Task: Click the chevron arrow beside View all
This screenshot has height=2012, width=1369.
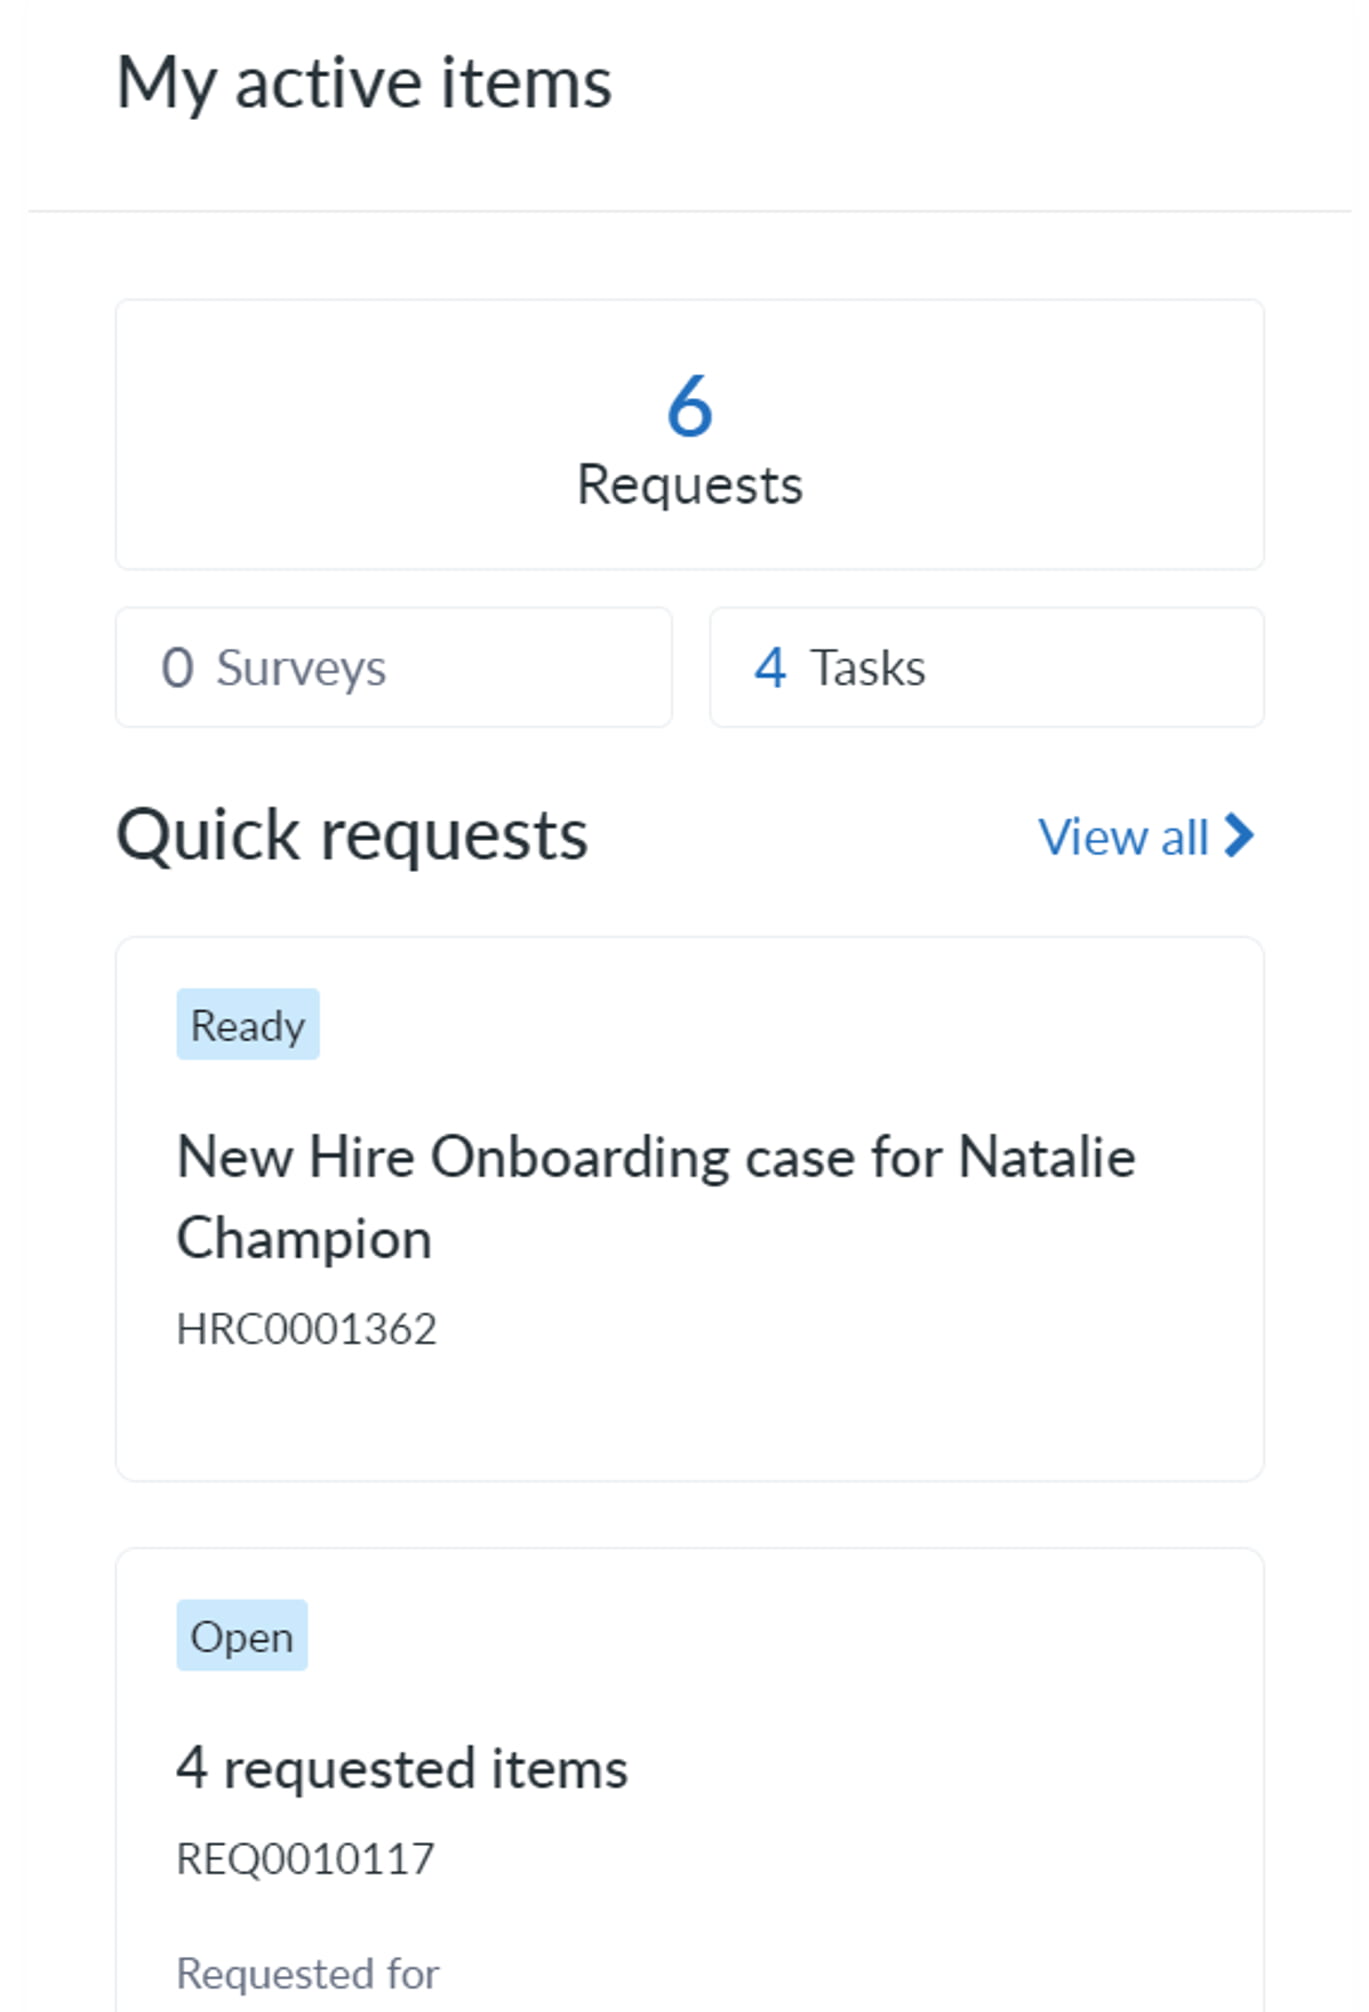Action: pyautogui.click(x=1239, y=836)
